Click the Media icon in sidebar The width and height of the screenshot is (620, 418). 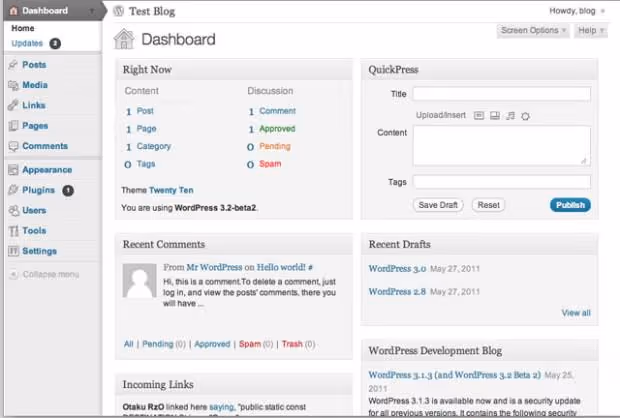[x=13, y=85]
